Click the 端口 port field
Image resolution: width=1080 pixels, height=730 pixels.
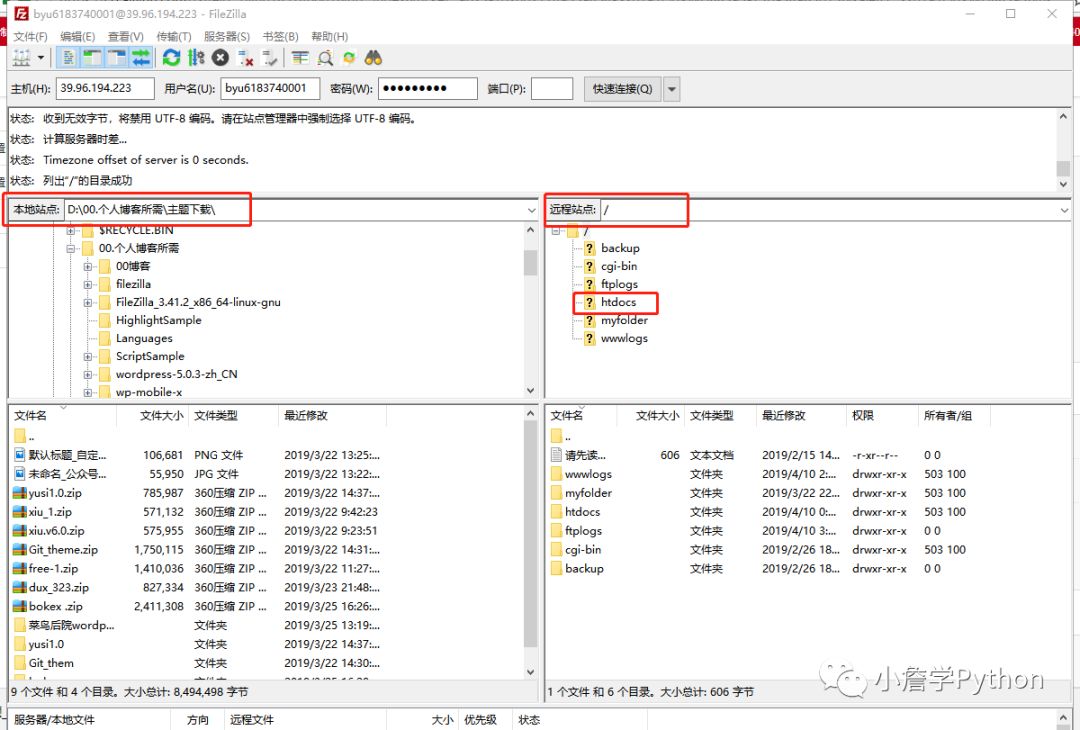552,88
